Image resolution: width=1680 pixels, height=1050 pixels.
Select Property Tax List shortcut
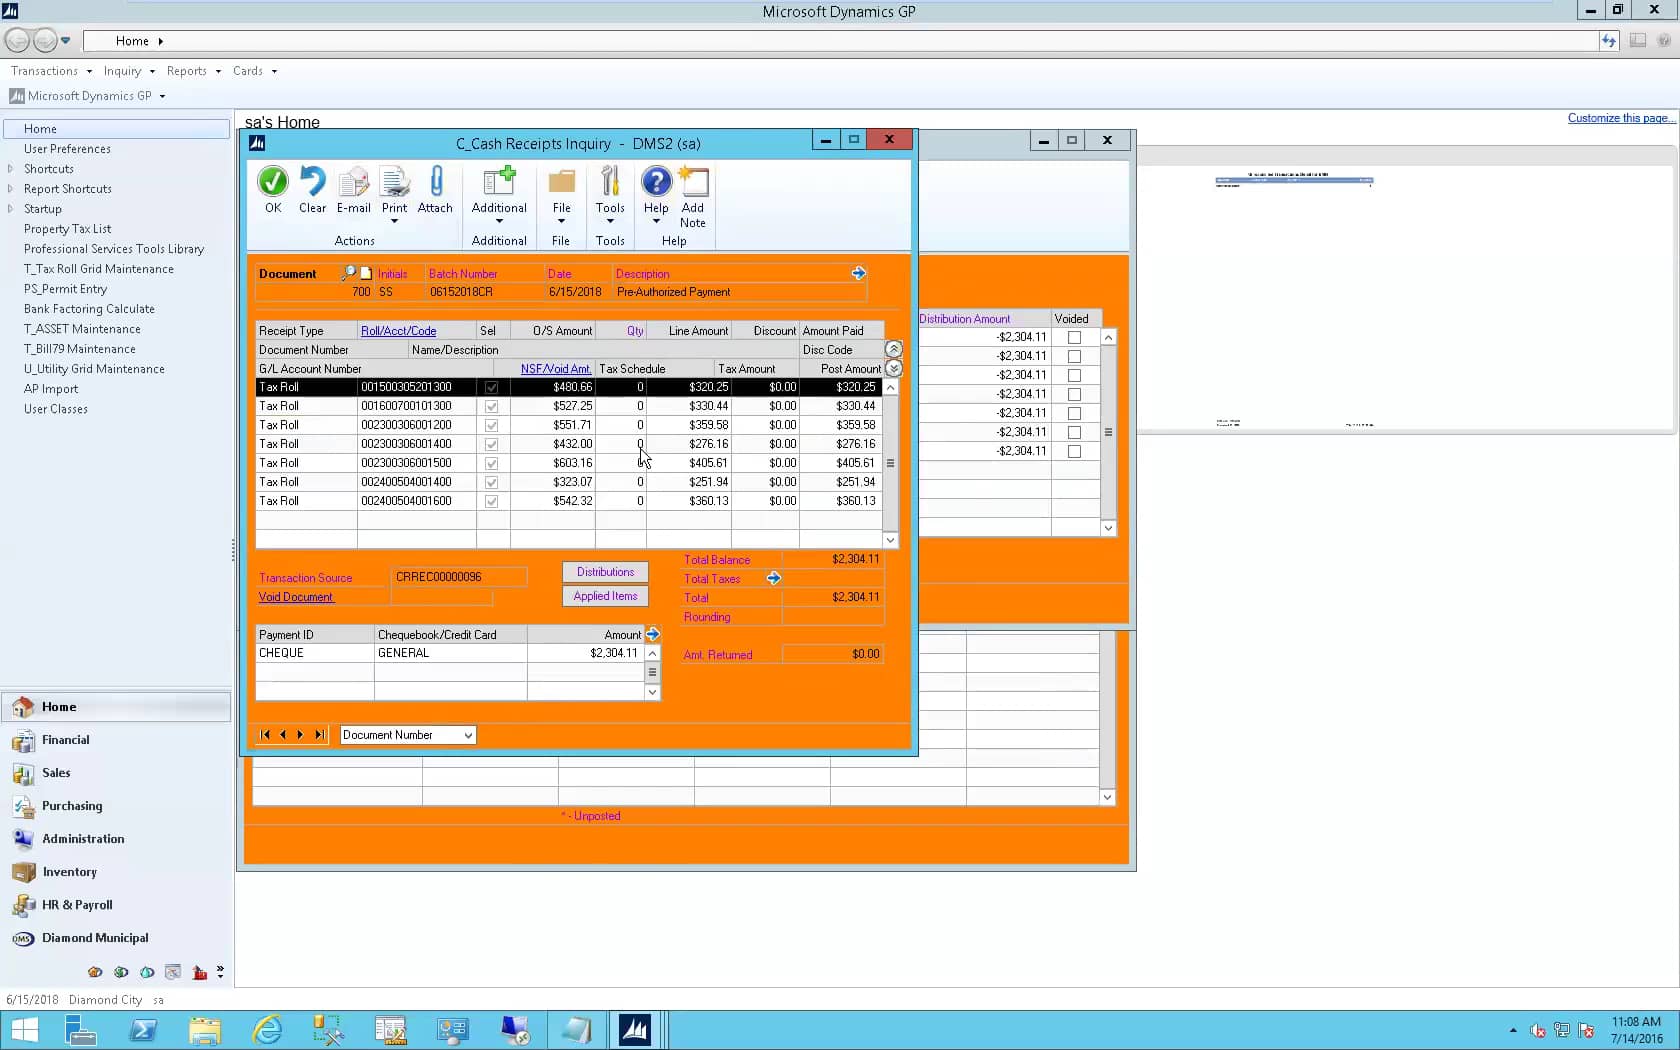[x=67, y=229]
